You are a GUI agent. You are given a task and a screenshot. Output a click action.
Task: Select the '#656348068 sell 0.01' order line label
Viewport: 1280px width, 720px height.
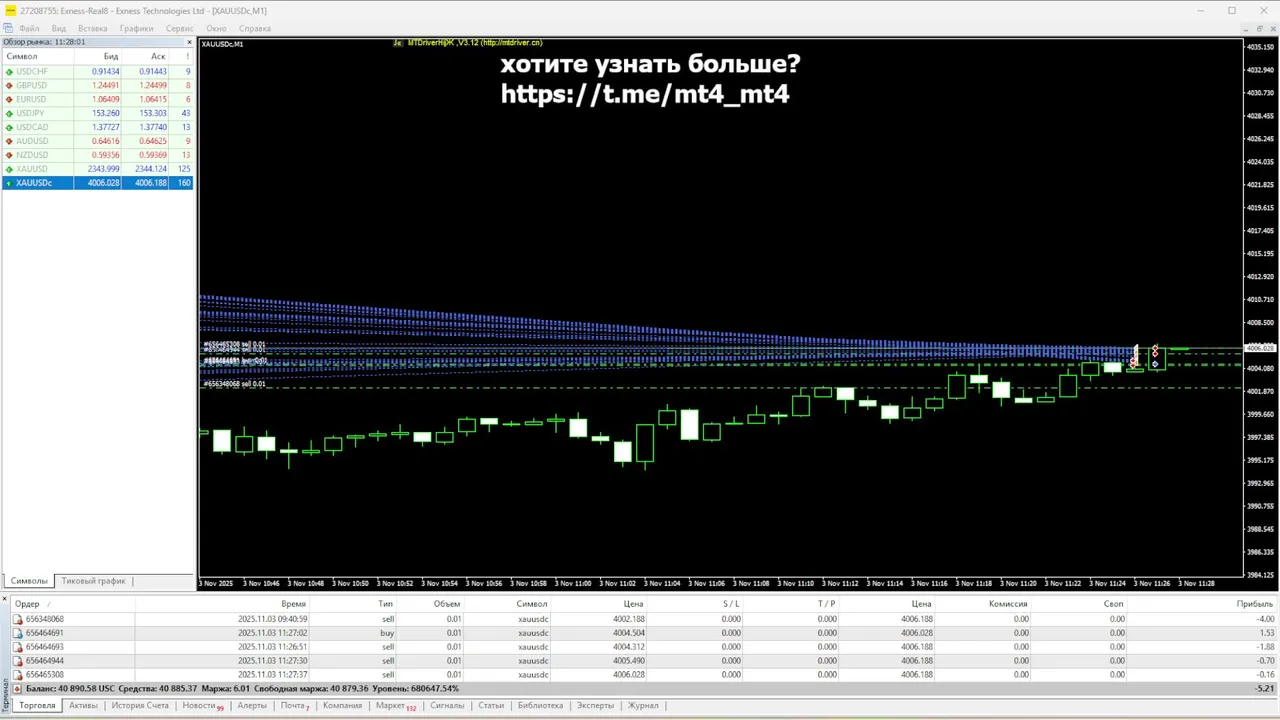tap(234, 384)
